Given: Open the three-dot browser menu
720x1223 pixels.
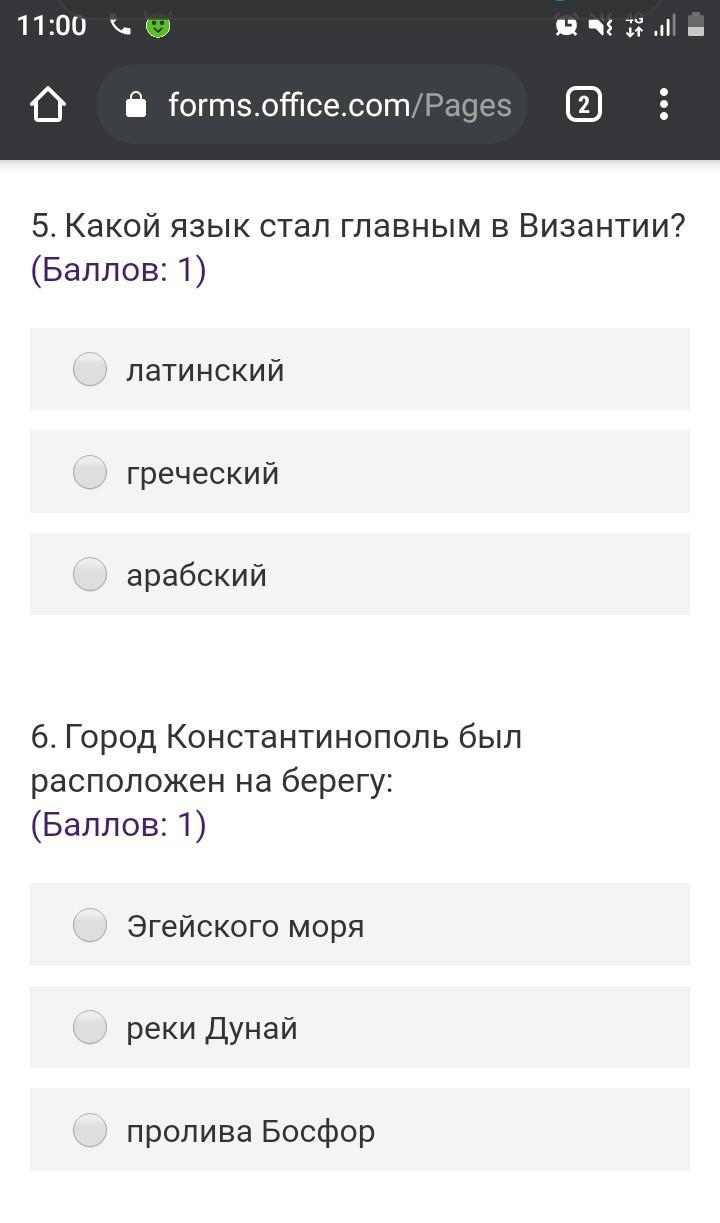Looking at the screenshot, I should click(664, 104).
